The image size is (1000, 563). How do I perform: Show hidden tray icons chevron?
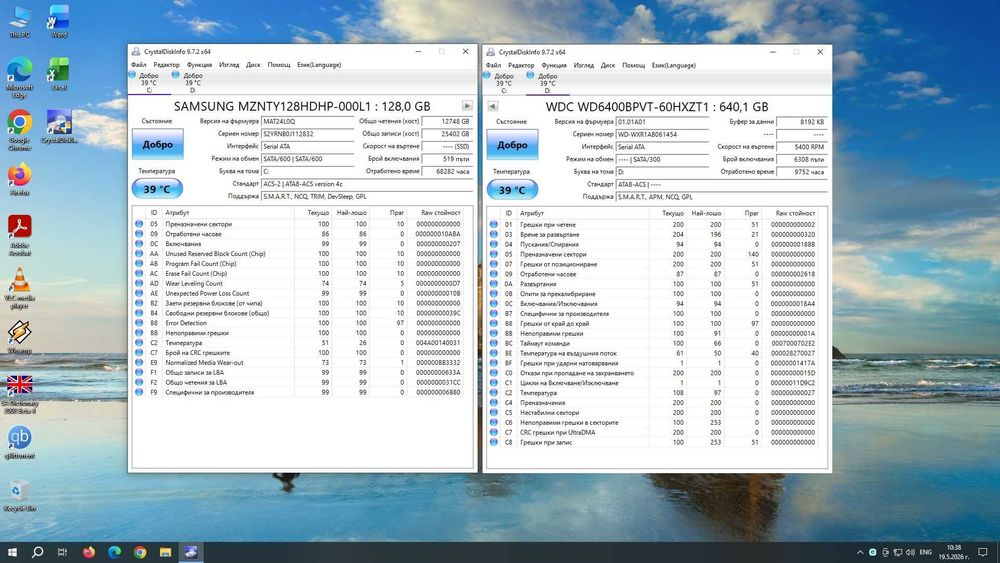point(860,552)
